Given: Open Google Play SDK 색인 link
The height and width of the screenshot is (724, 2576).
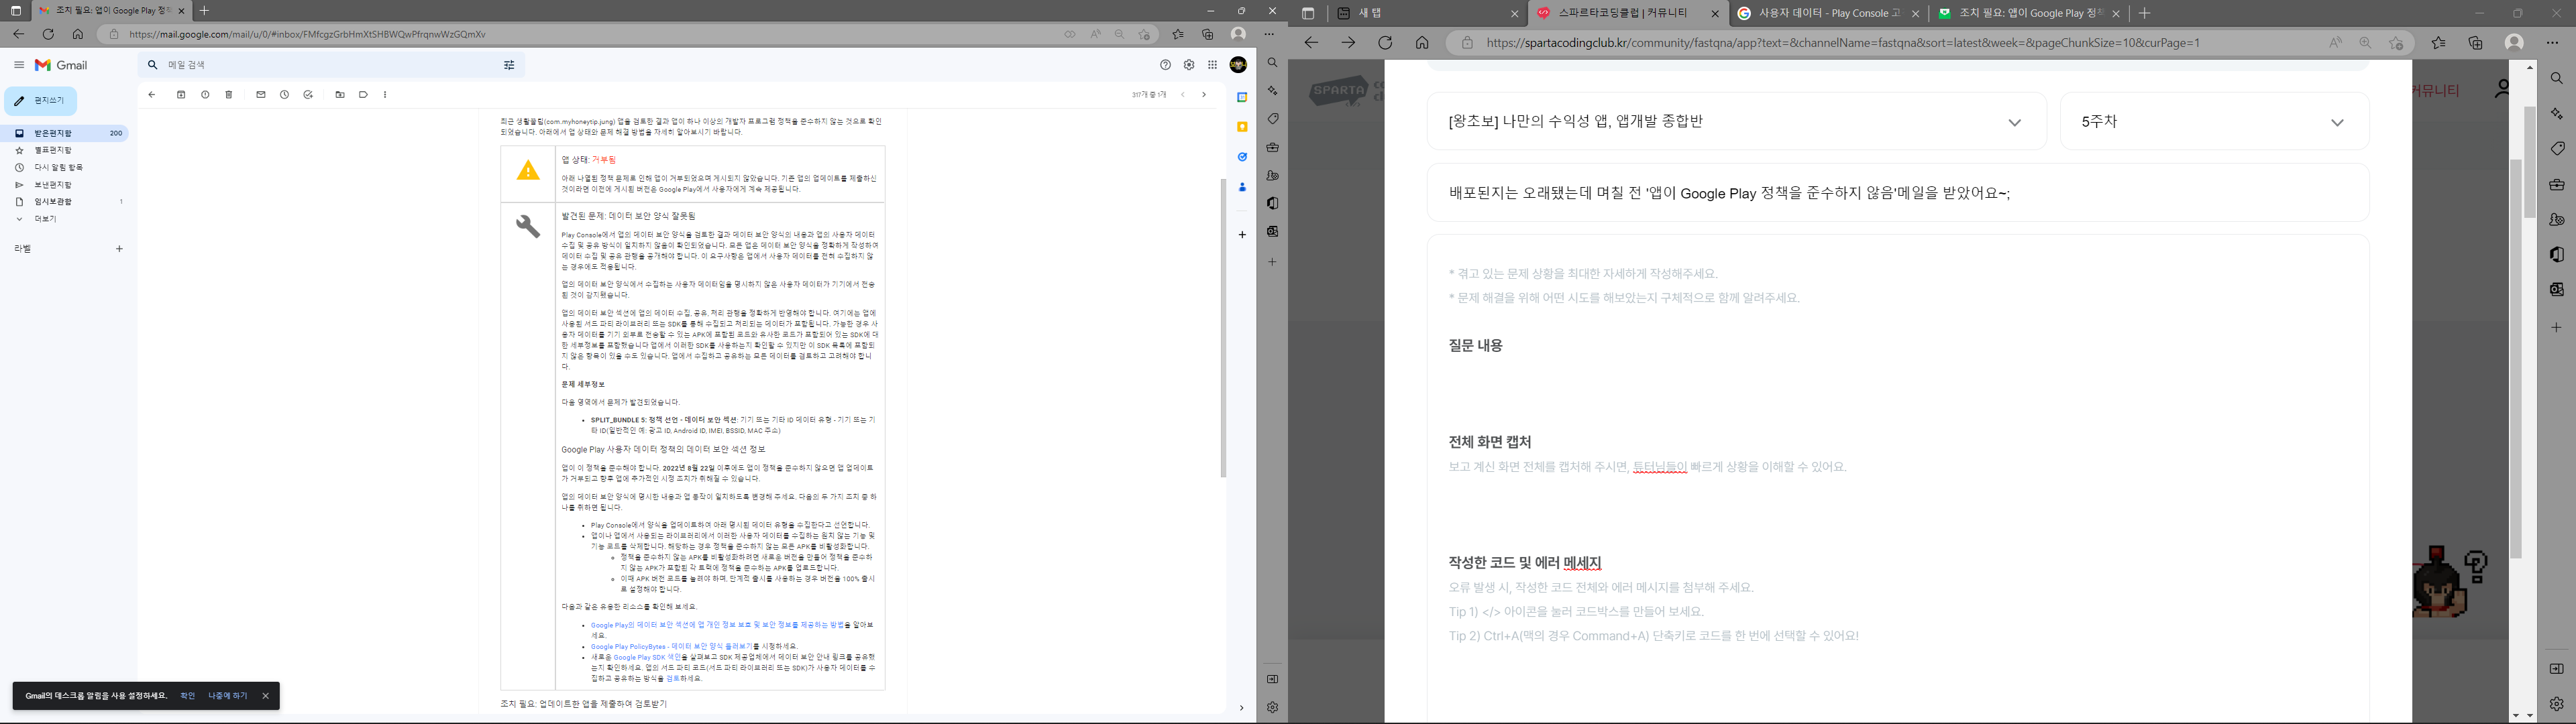Looking at the screenshot, I should (x=647, y=657).
